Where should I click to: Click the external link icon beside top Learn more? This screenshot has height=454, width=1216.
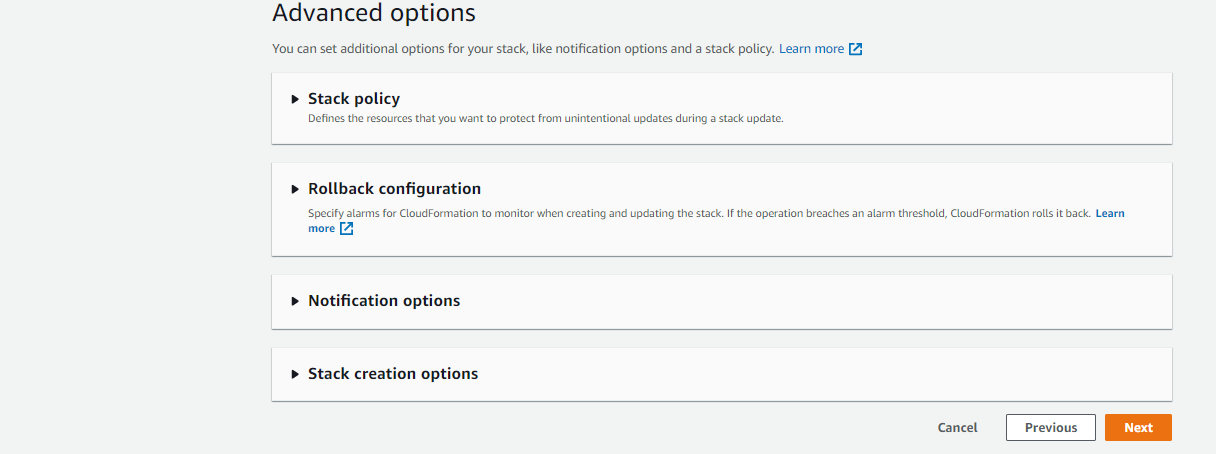click(x=855, y=49)
